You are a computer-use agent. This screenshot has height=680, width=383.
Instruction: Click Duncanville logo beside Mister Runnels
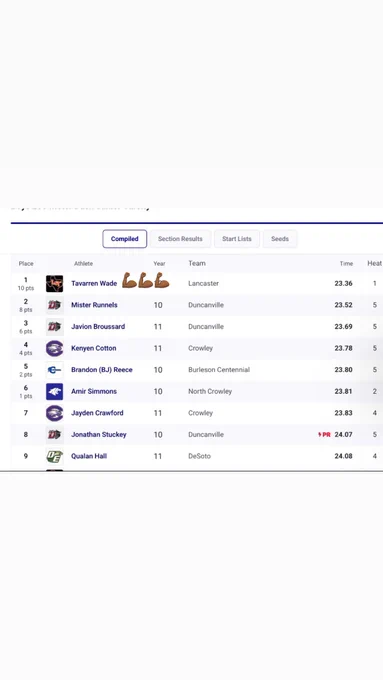point(55,305)
